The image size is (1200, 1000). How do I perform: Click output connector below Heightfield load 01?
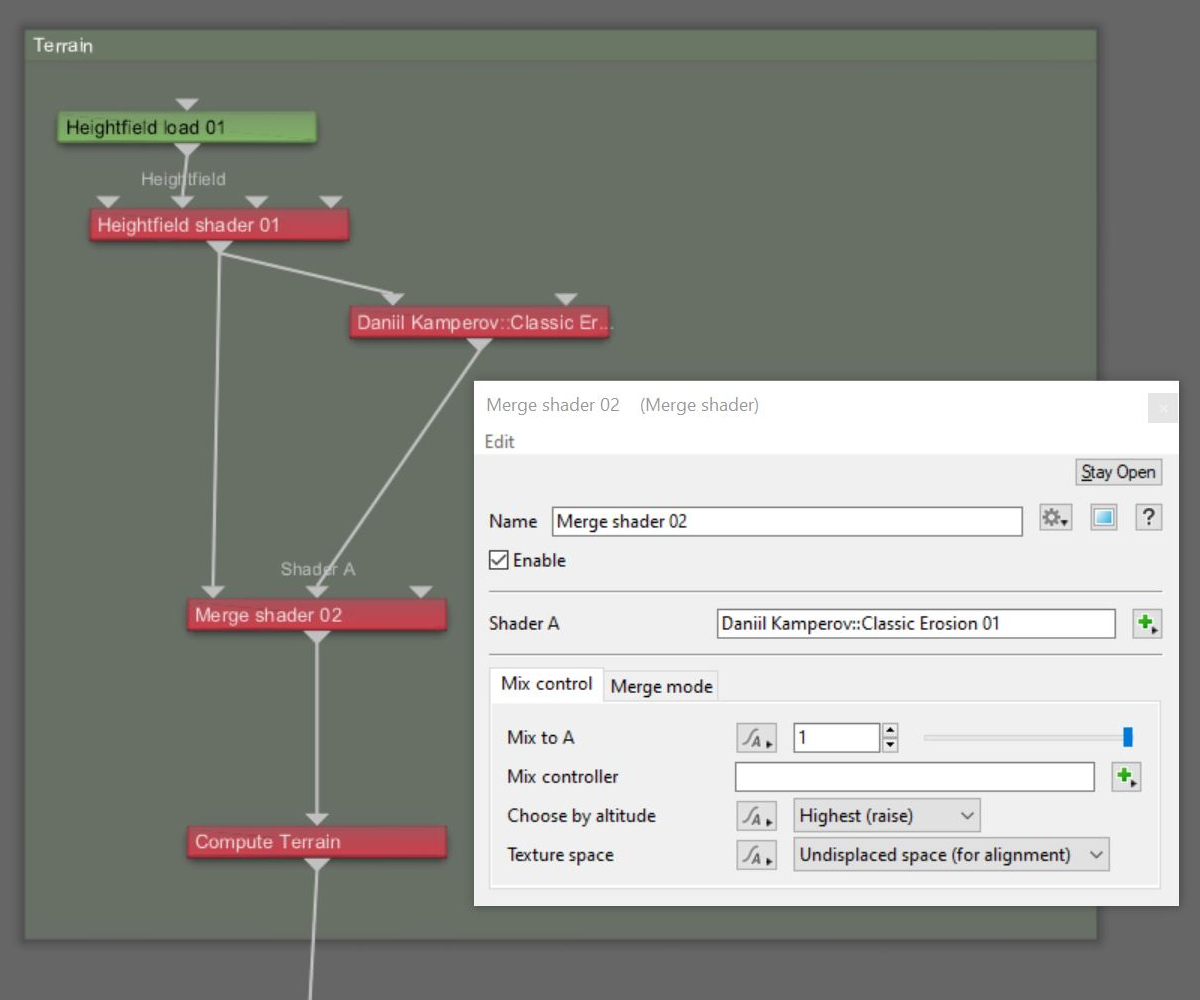187,149
